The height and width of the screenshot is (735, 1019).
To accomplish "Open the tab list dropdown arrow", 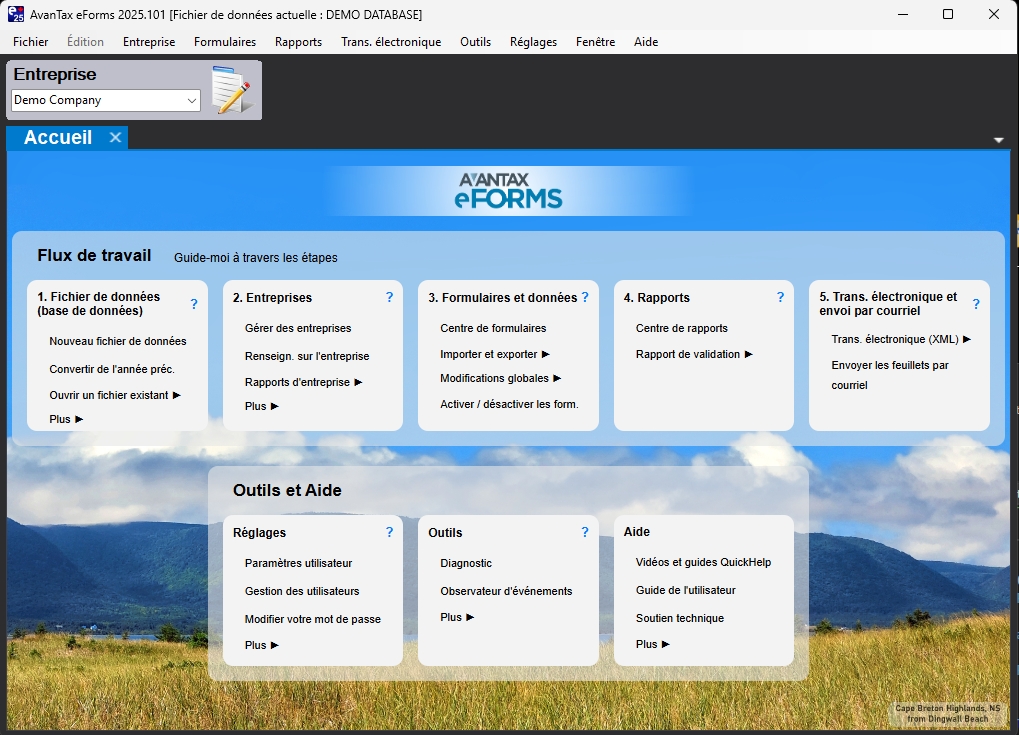I will (999, 140).
